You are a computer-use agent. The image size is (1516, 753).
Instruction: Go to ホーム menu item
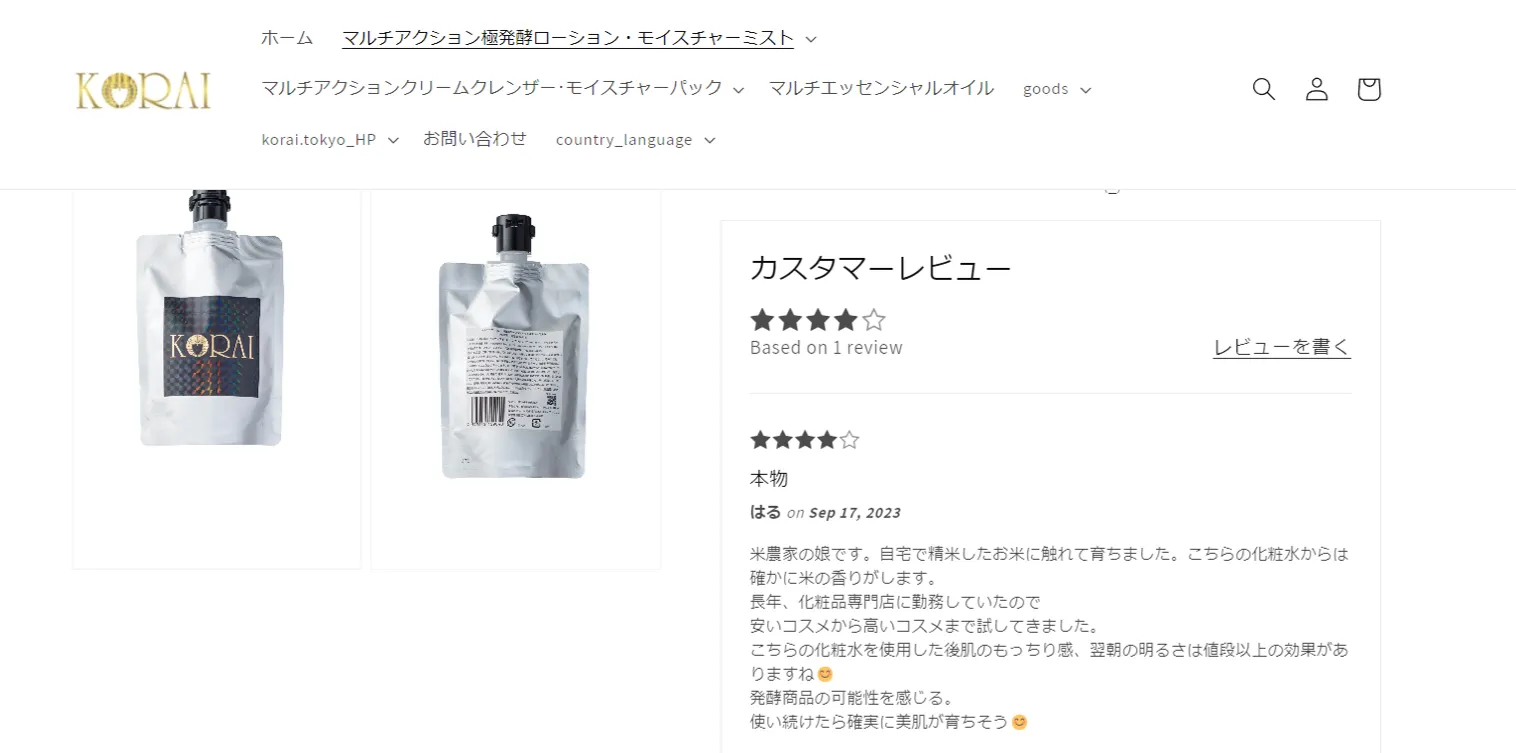pyautogui.click(x=287, y=38)
